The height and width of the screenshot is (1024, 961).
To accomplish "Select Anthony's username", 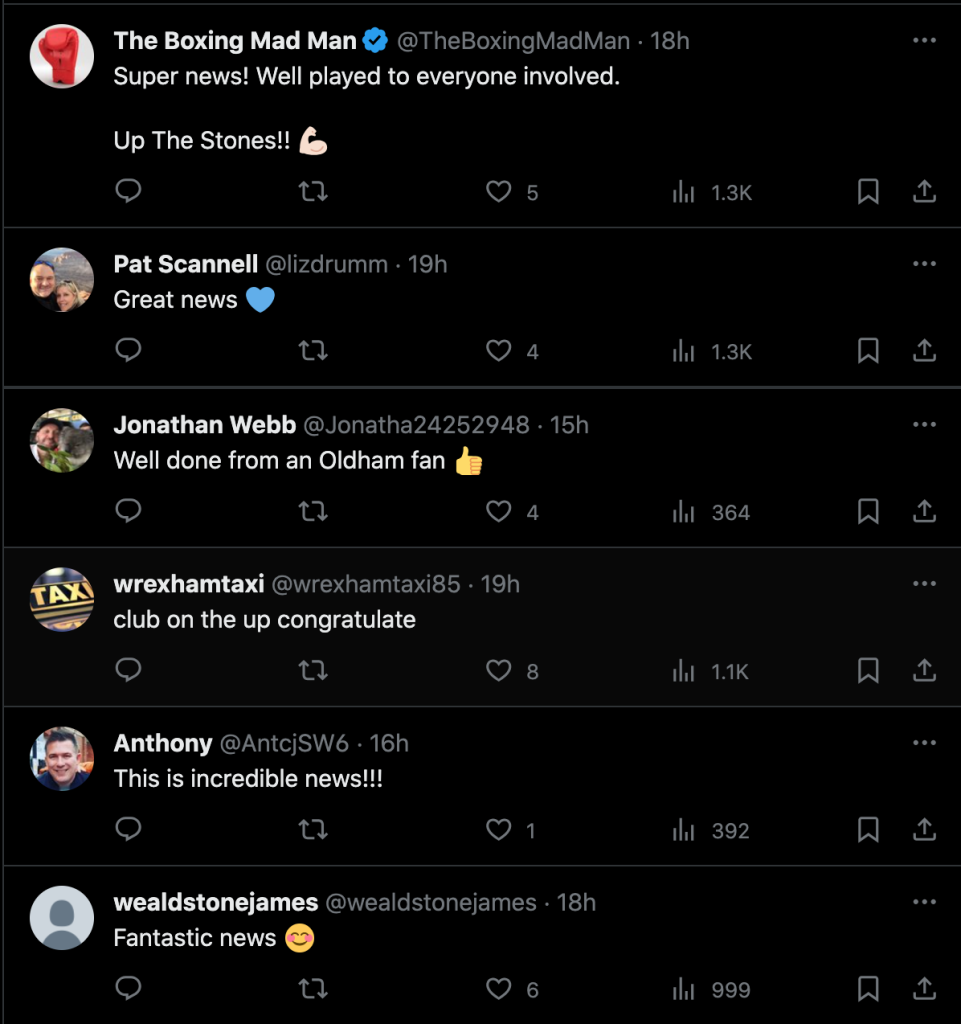I will (163, 743).
